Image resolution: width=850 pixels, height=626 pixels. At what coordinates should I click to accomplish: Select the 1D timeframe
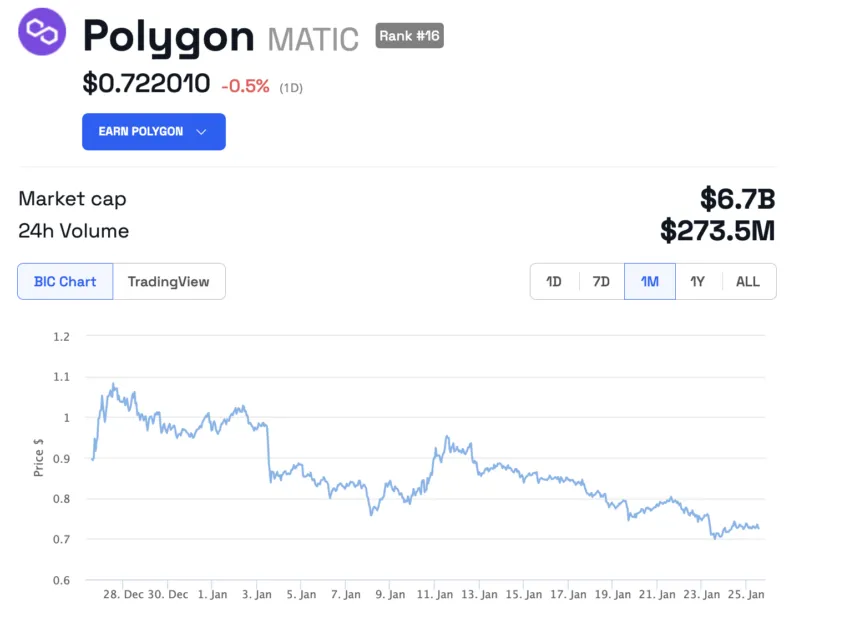[554, 281]
